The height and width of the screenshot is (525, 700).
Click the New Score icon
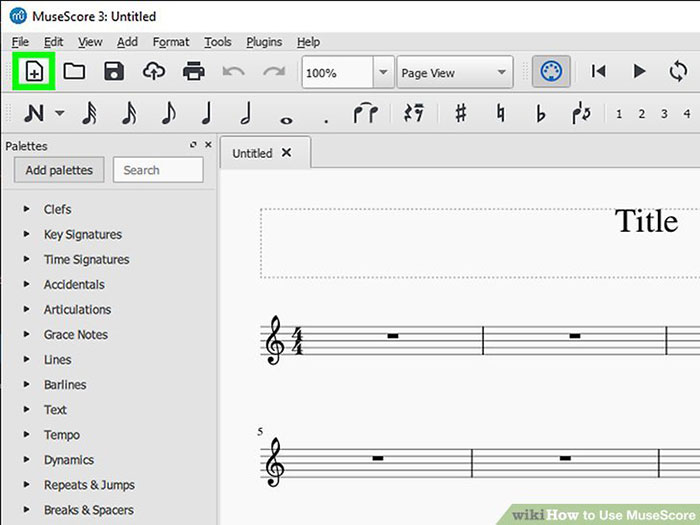click(x=35, y=72)
